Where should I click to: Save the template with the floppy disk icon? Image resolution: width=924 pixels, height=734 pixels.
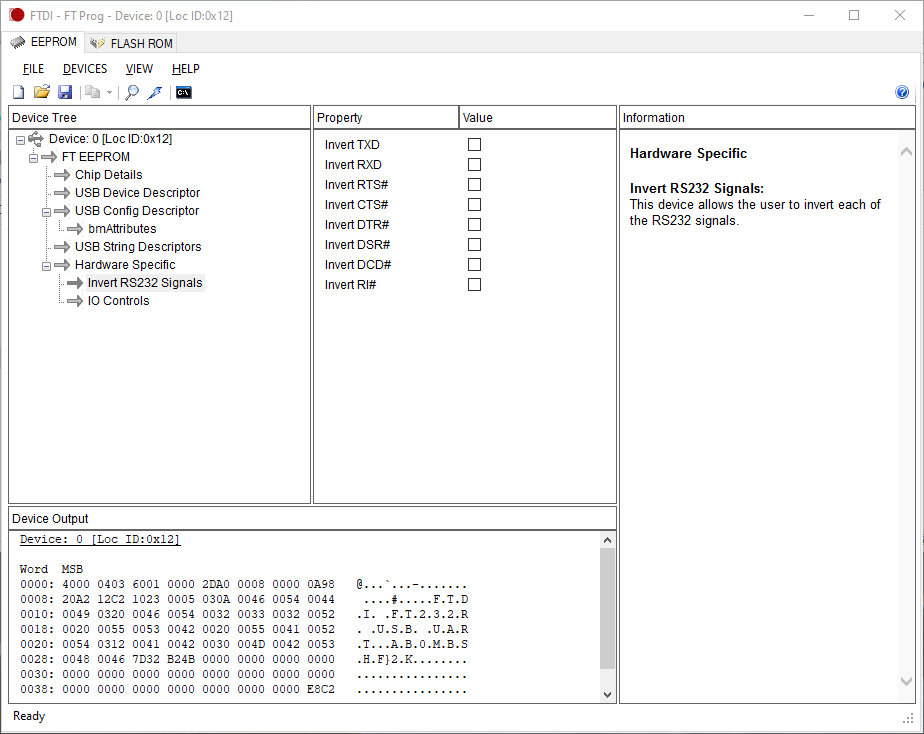pyautogui.click(x=65, y=92)
